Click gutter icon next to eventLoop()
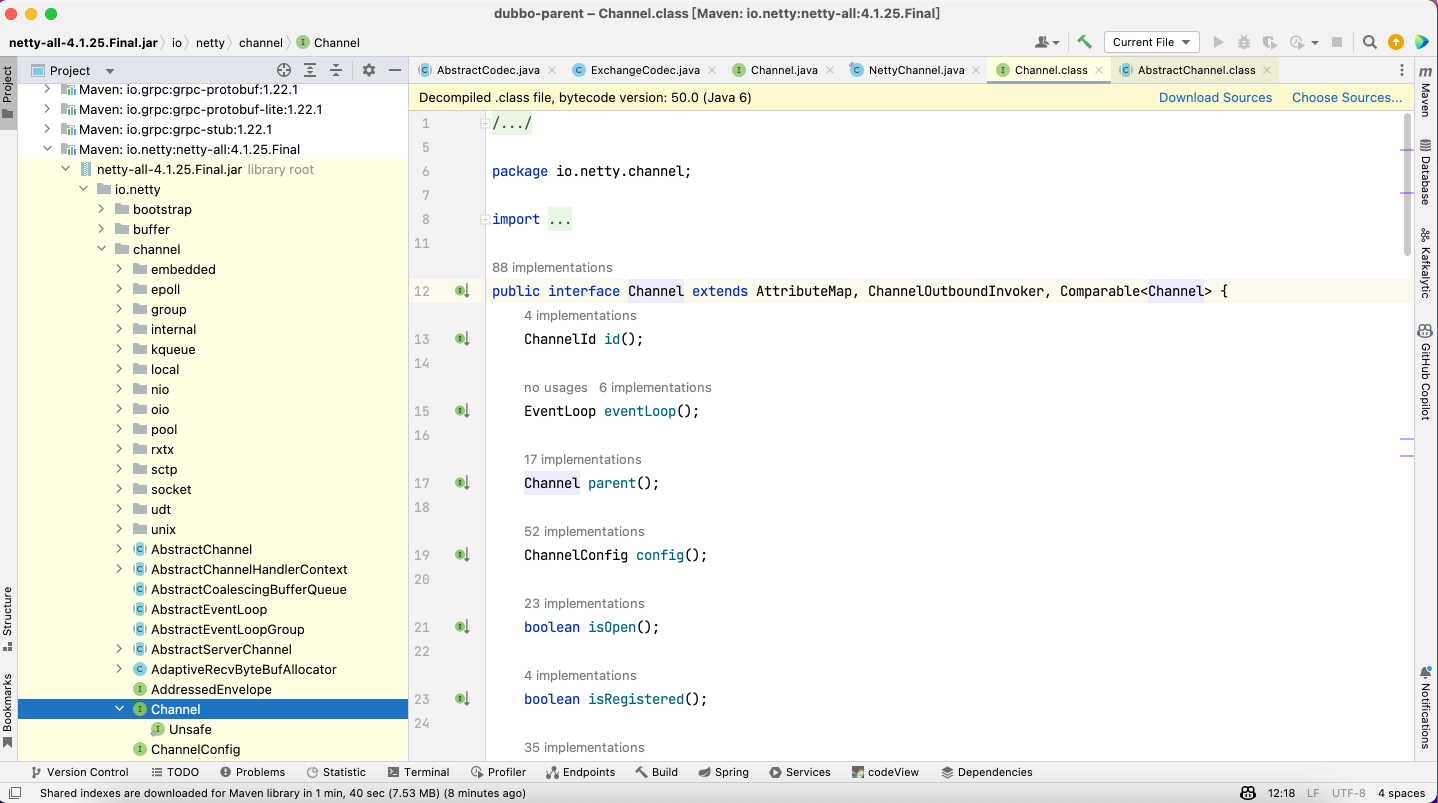This screenshot has height=803, width=1438. coord(462,411)
